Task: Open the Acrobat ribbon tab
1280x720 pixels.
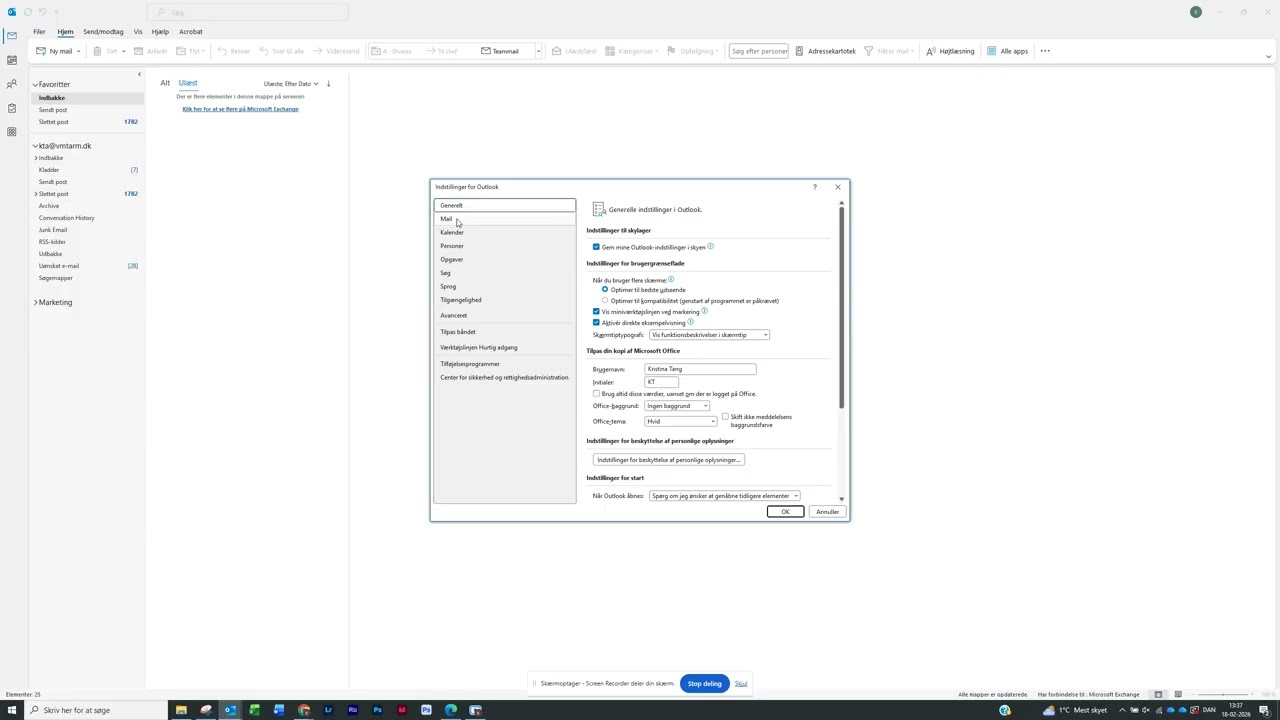Action: point(191,32)
